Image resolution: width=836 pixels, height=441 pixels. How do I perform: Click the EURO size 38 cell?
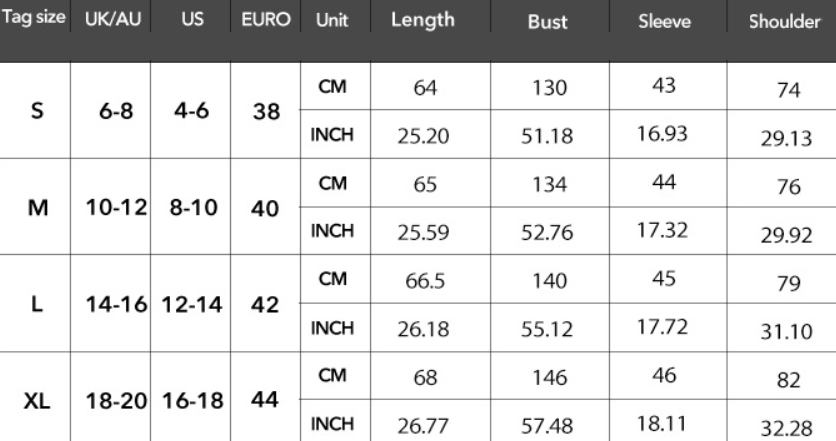pyautogui.click(x=266, y=113)
